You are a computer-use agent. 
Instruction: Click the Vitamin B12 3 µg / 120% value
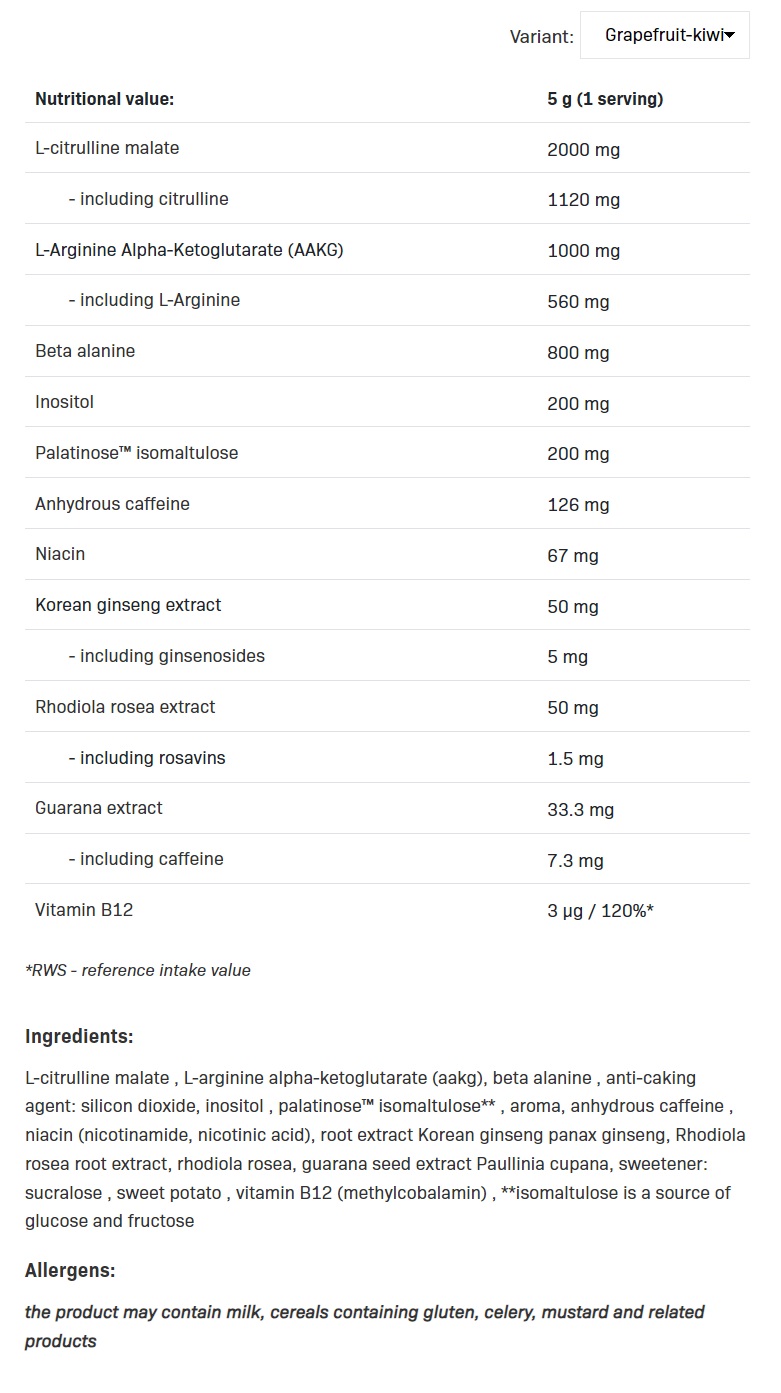point(600,911)
